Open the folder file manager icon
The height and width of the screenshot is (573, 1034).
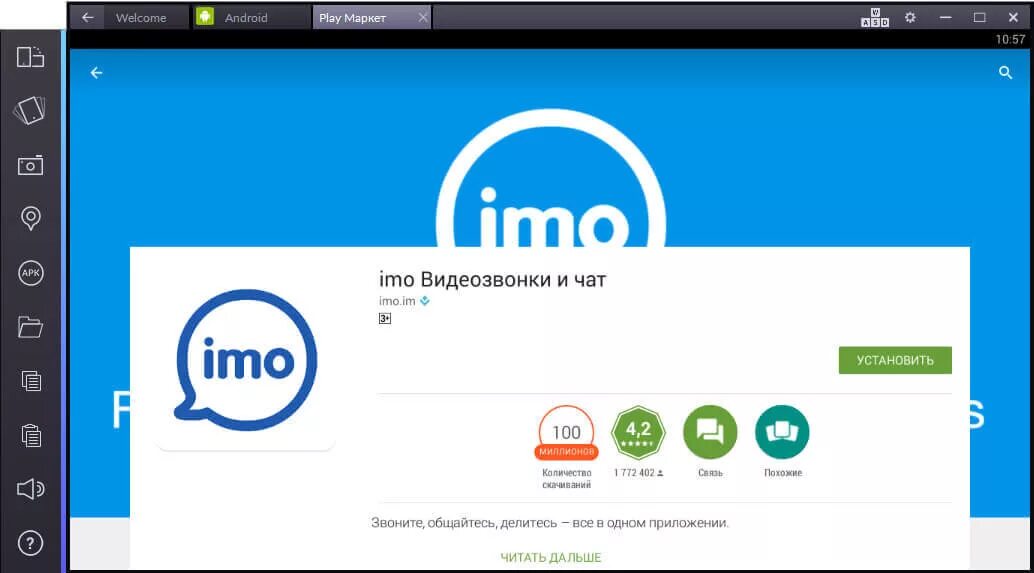tap(30, 327)
